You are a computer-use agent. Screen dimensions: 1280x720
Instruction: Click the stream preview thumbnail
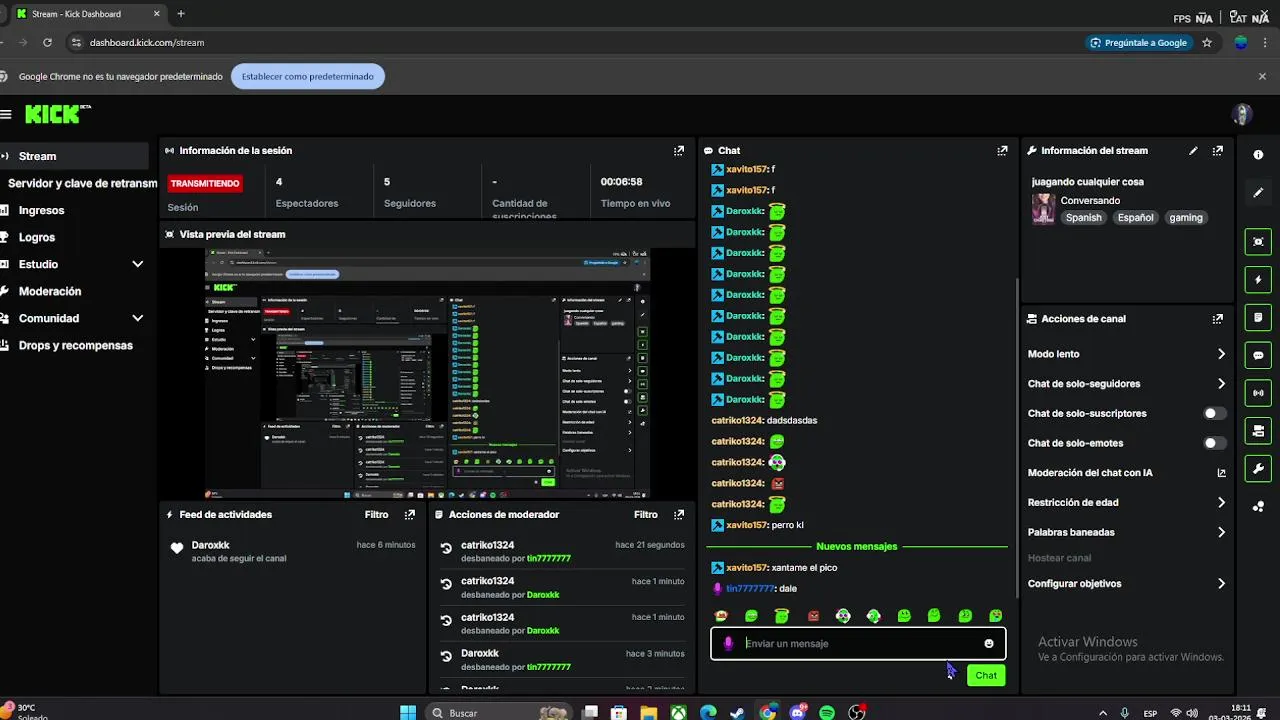427,373
